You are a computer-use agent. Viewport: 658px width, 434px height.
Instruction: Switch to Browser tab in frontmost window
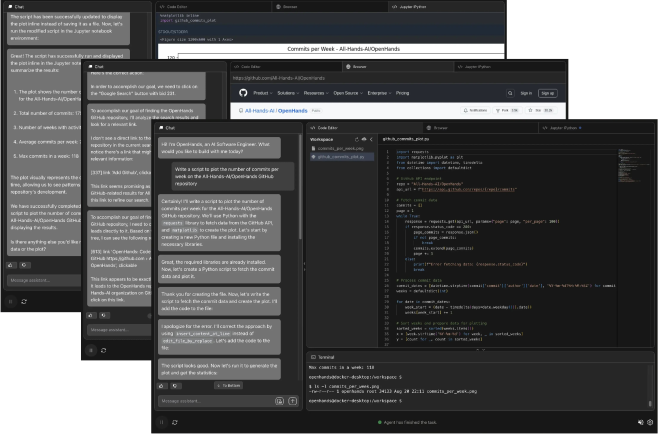coord(439,128)
